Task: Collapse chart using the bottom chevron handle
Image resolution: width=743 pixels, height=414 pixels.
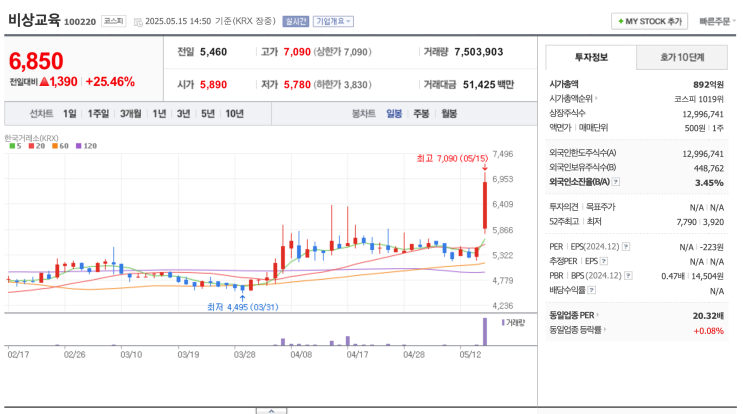Action: 272,411
